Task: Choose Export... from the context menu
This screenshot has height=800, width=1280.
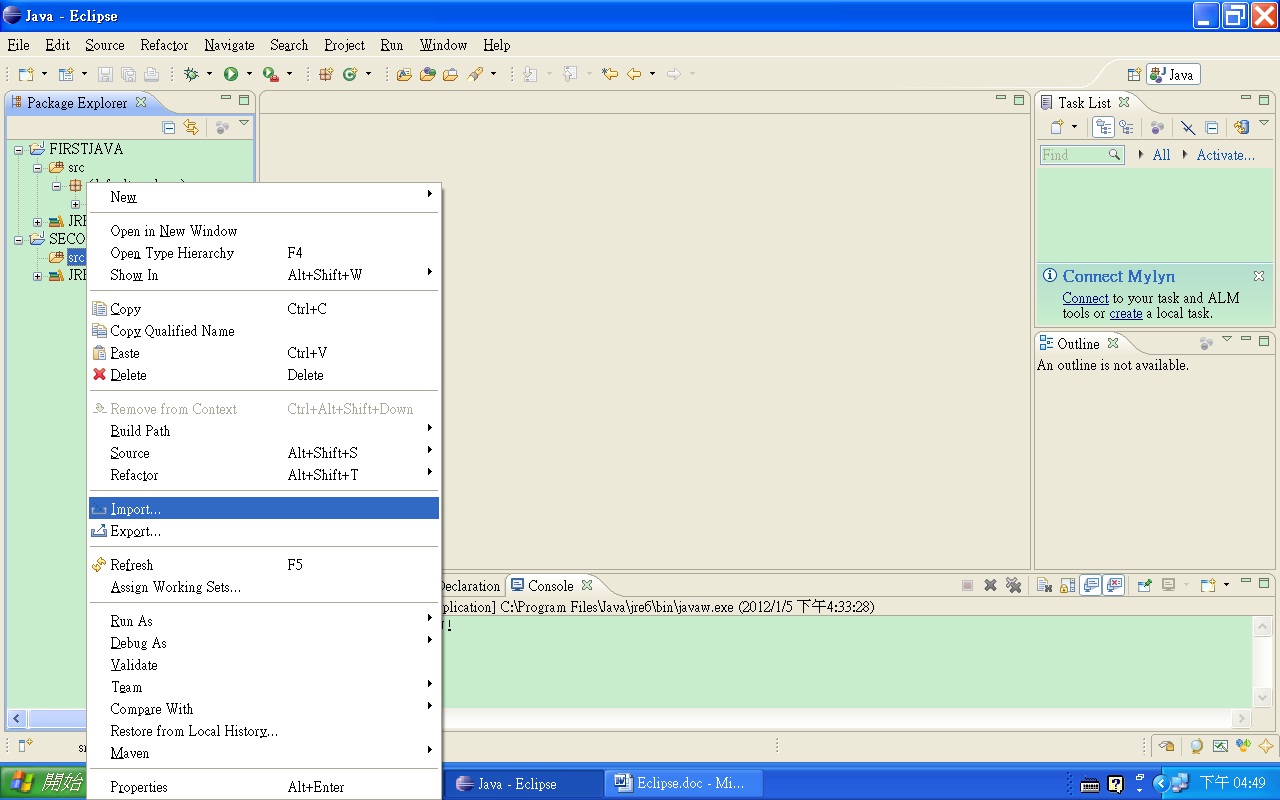Action: pyautogui.click(x=264, y=531)
